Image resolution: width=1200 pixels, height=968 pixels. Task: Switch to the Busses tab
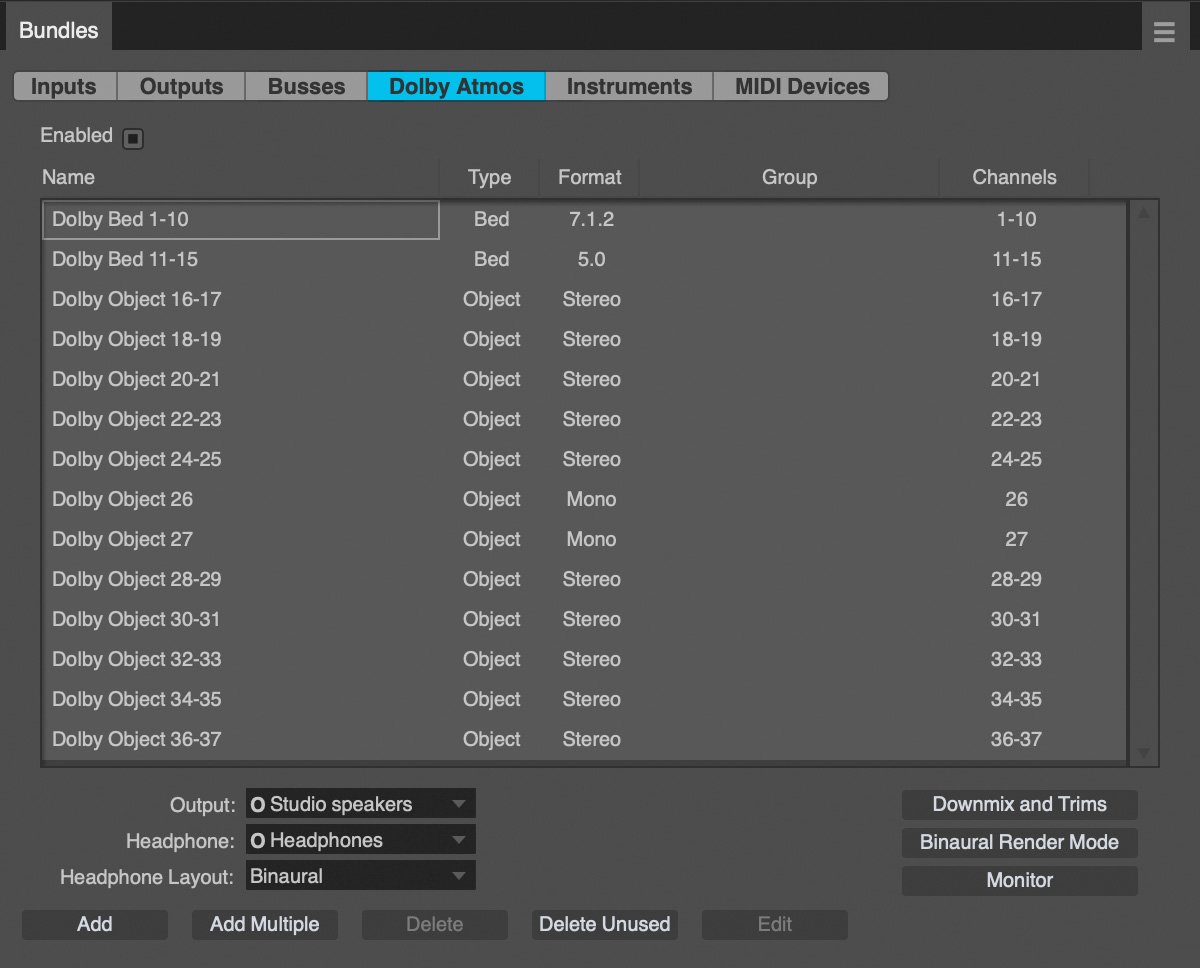[306, 86]
